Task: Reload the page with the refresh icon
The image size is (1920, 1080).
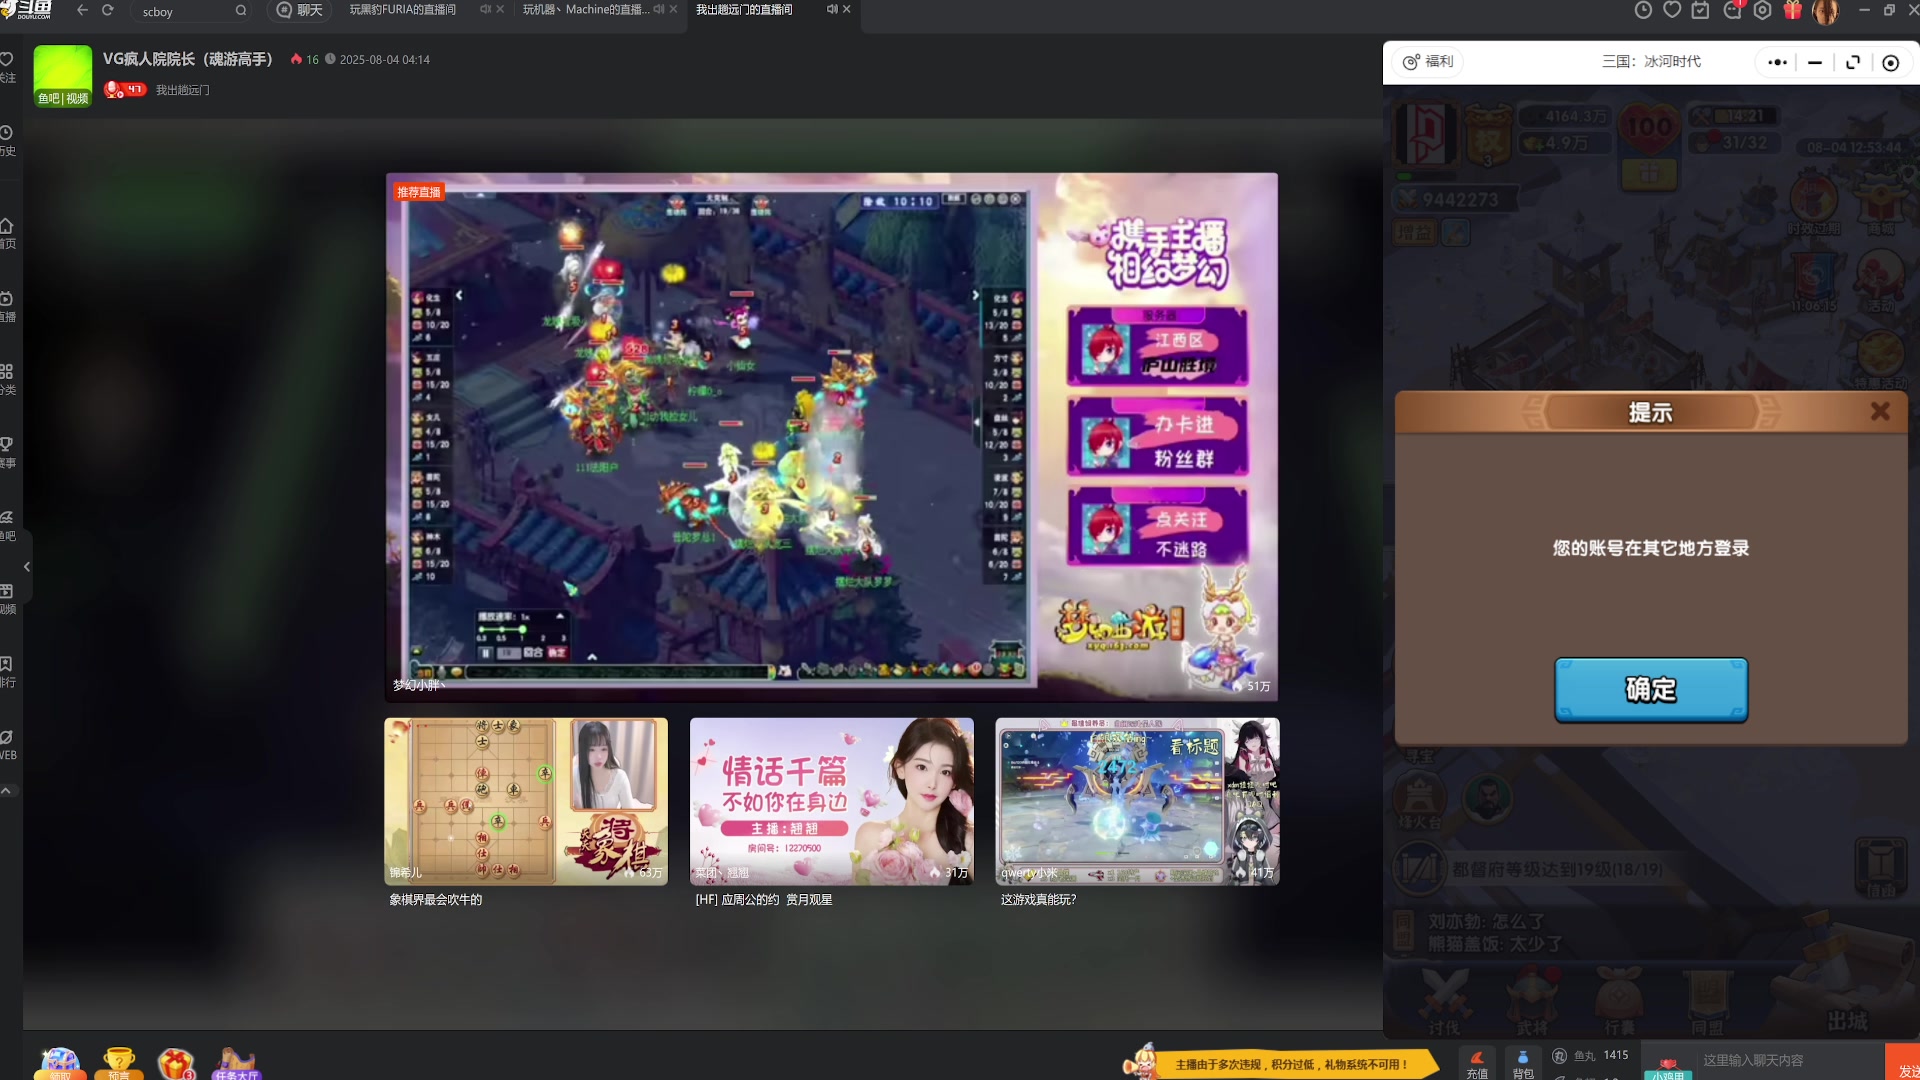Action: pyautogui.click(x=108, y=10)
